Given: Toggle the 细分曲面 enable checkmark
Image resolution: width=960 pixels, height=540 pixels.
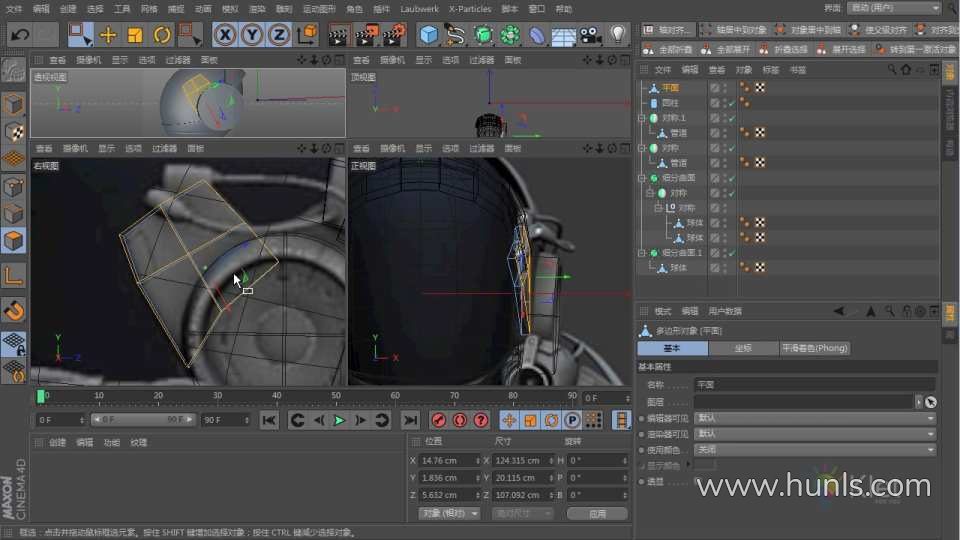Looking at the screenshot, I should [732, 178].
